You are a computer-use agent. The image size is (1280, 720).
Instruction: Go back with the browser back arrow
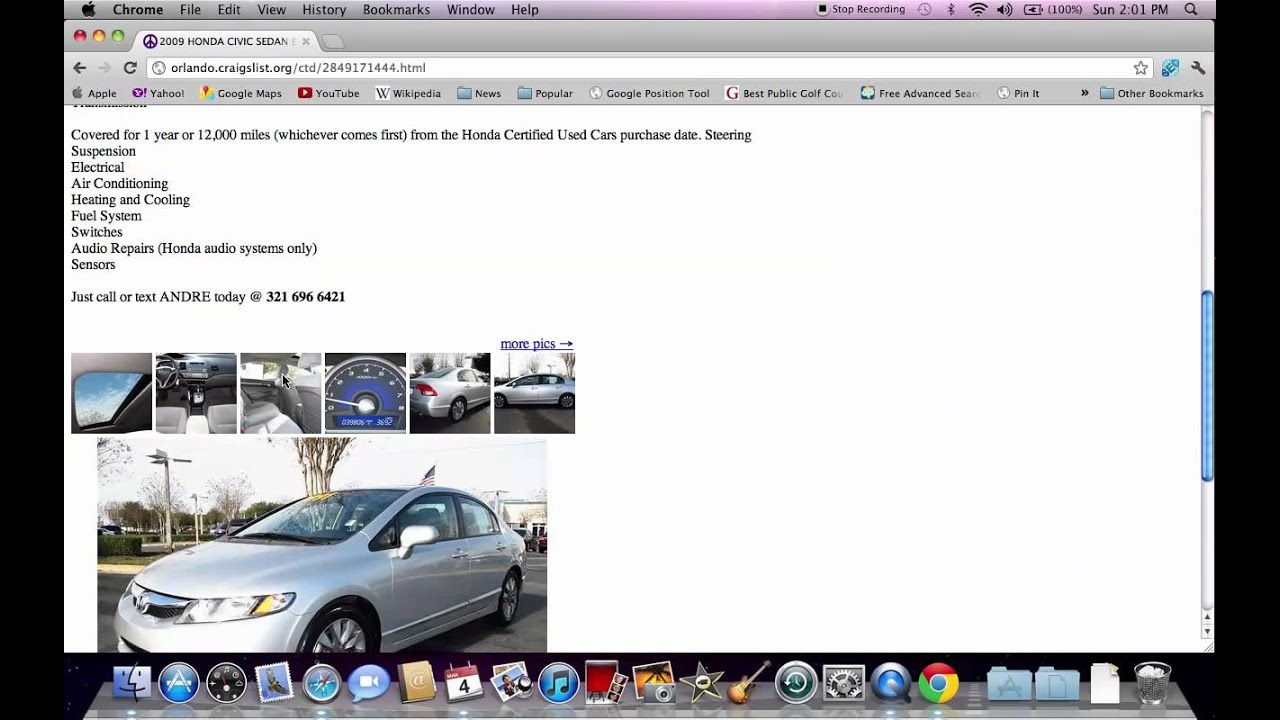click(x=80, y=67)
